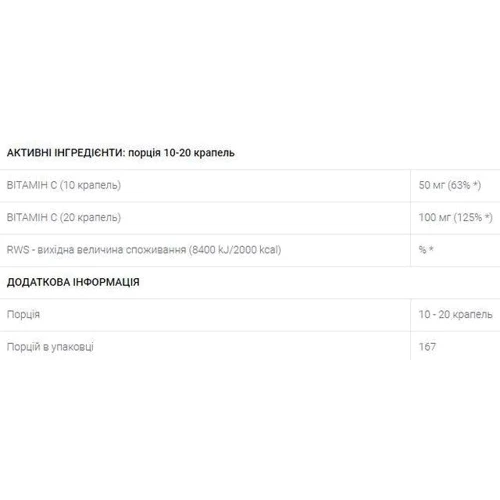The width and height of the screenshot is (500, 500).
Task: Click '(10 крапель)' in first vitamin row
Action: pos(90,185)
